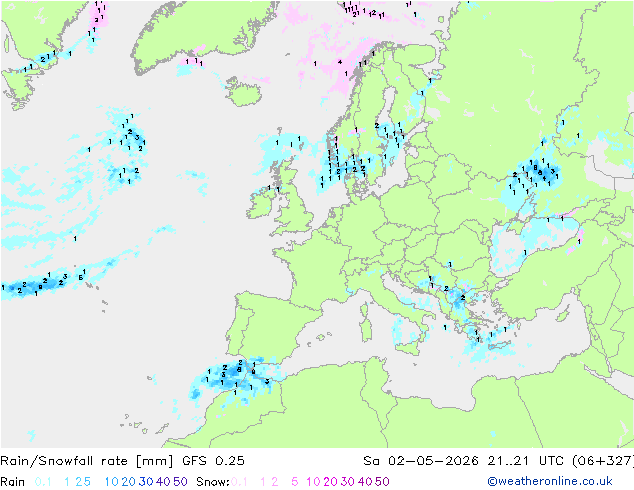Select the snow legend value 40

365,482
